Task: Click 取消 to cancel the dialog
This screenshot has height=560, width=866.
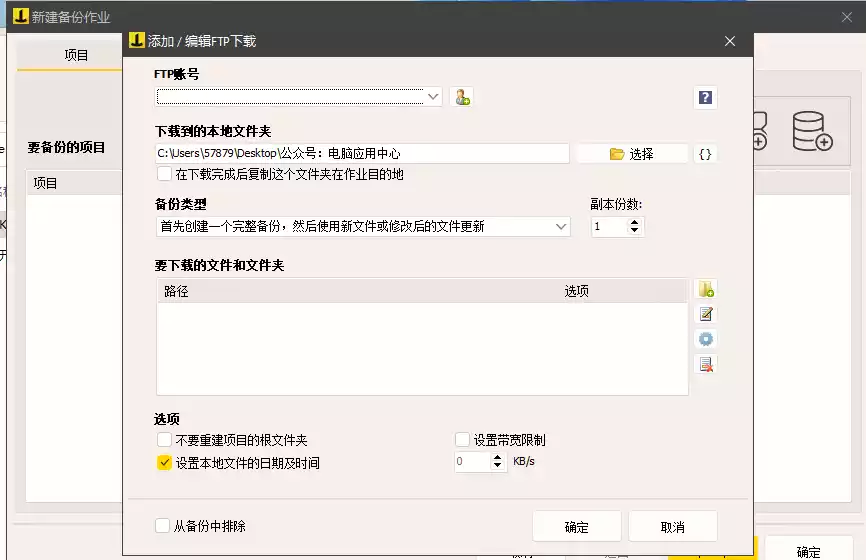Action: click(673, 527)
